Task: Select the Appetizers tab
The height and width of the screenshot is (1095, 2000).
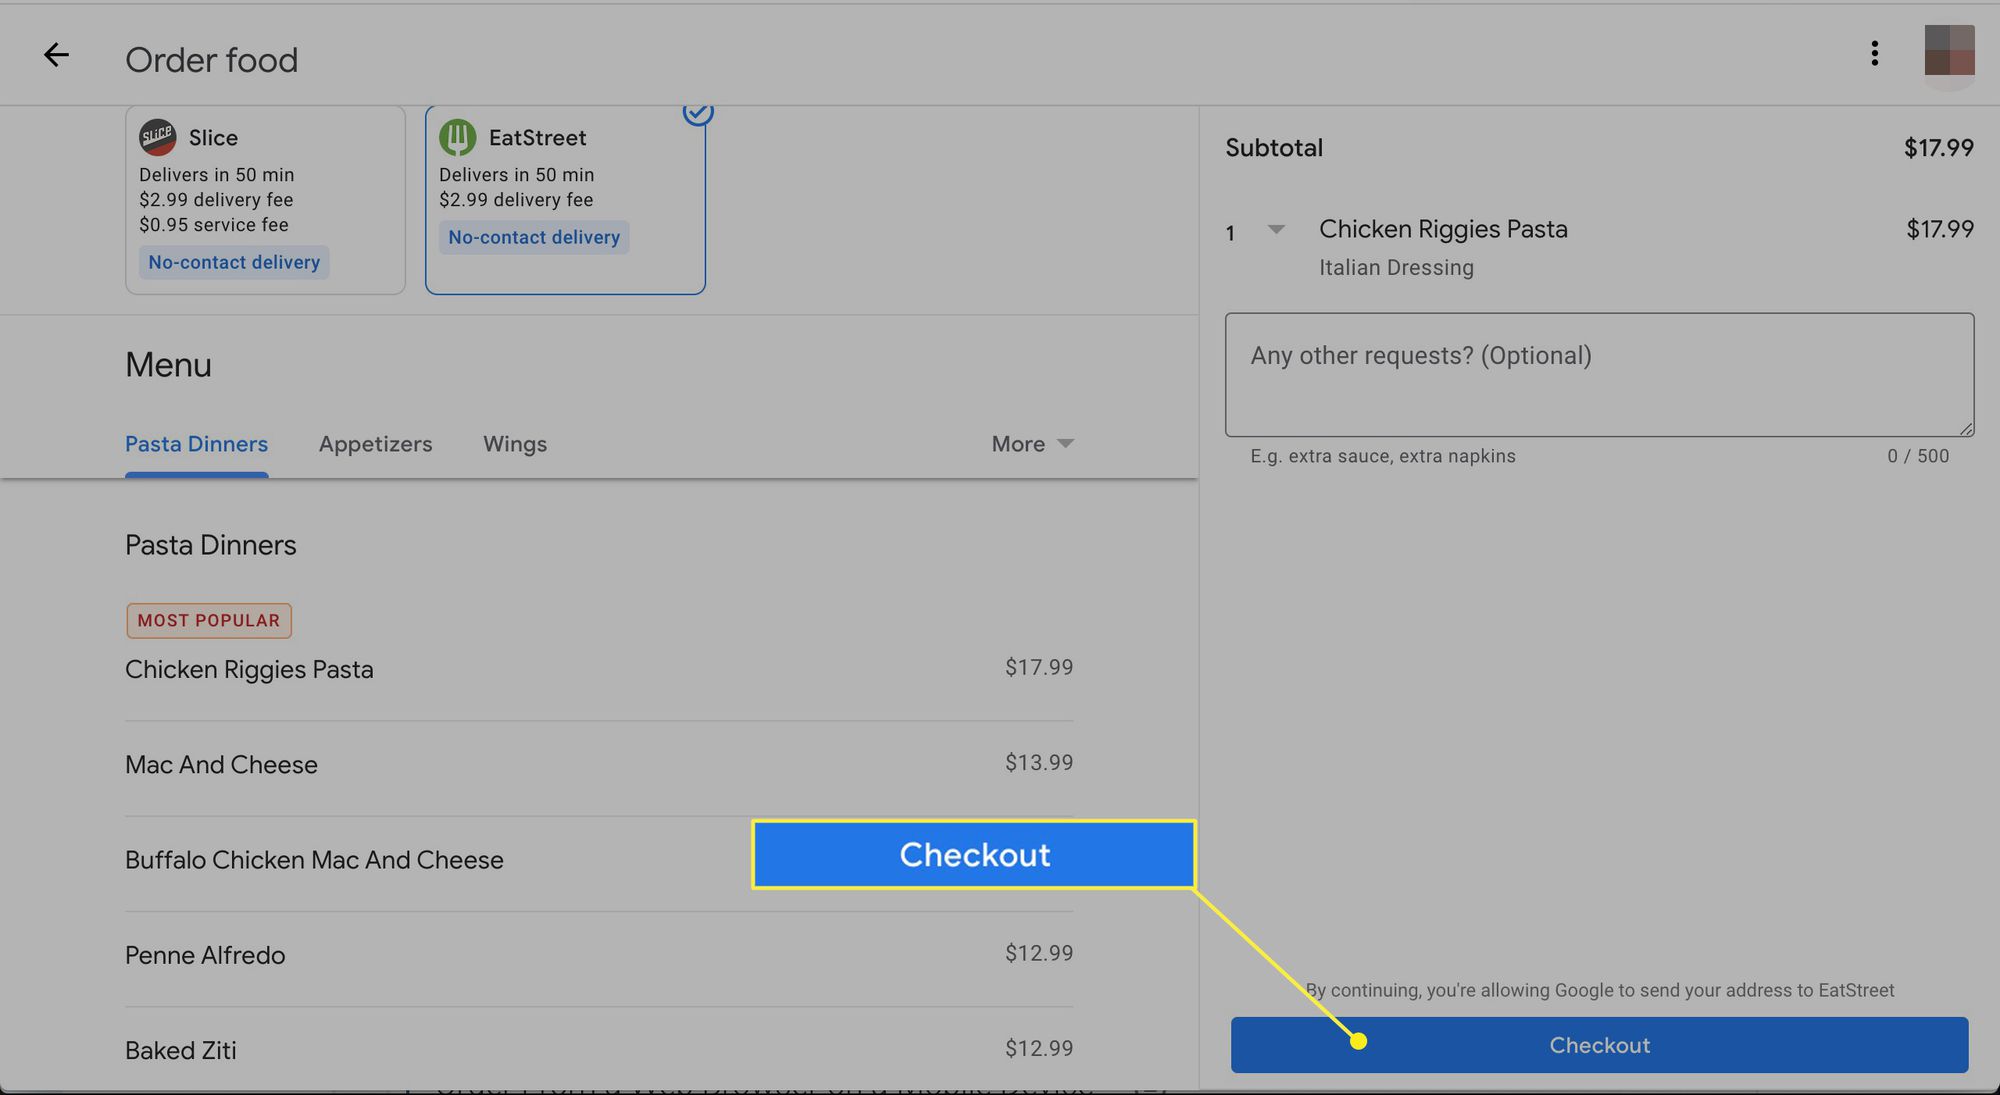Action: [x=375, y=442]
